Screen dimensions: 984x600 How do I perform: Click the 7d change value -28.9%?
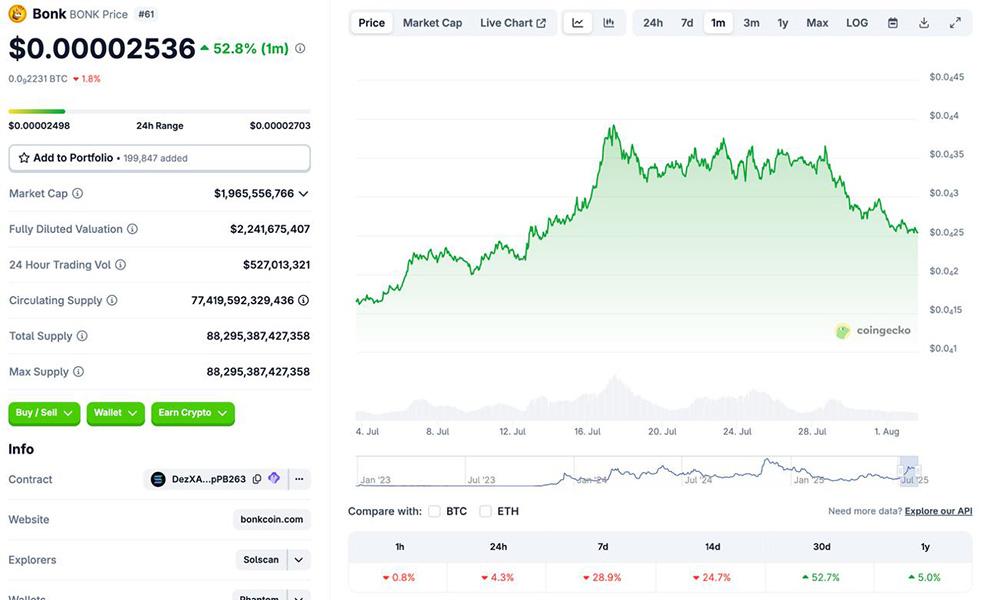602,577
